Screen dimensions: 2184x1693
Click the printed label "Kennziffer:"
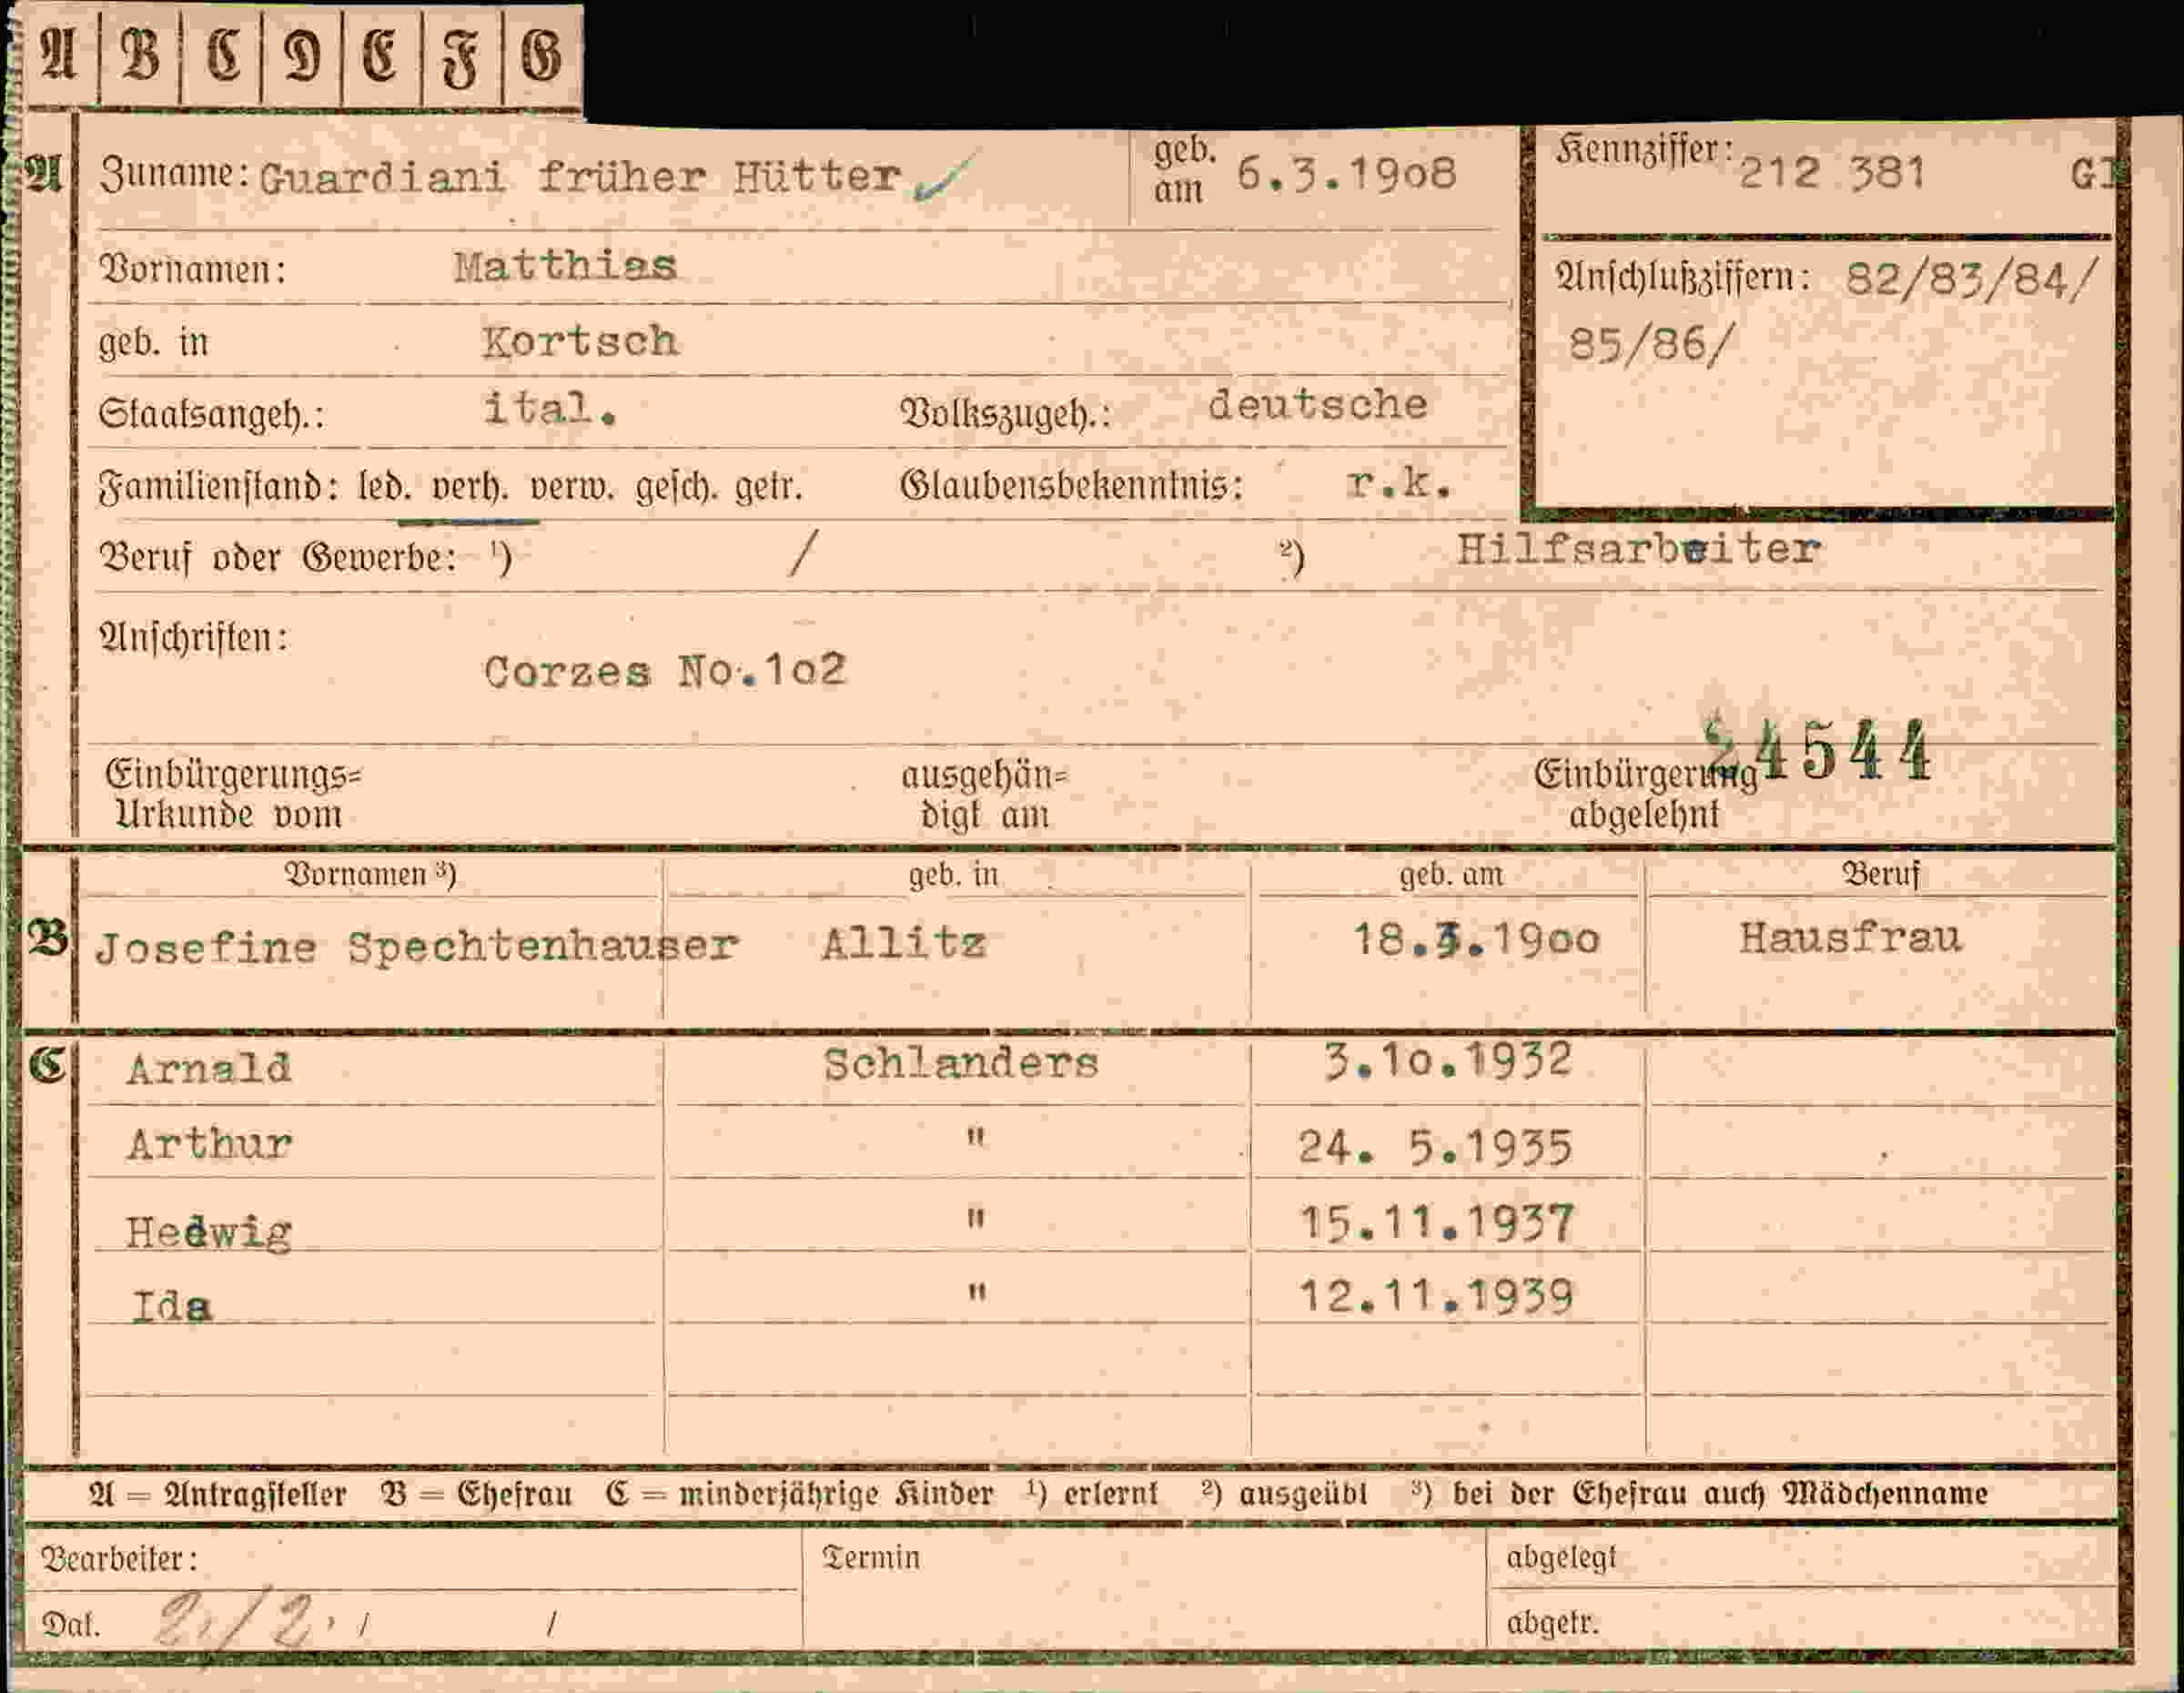pyautogui.click(x=1644, y=150)
